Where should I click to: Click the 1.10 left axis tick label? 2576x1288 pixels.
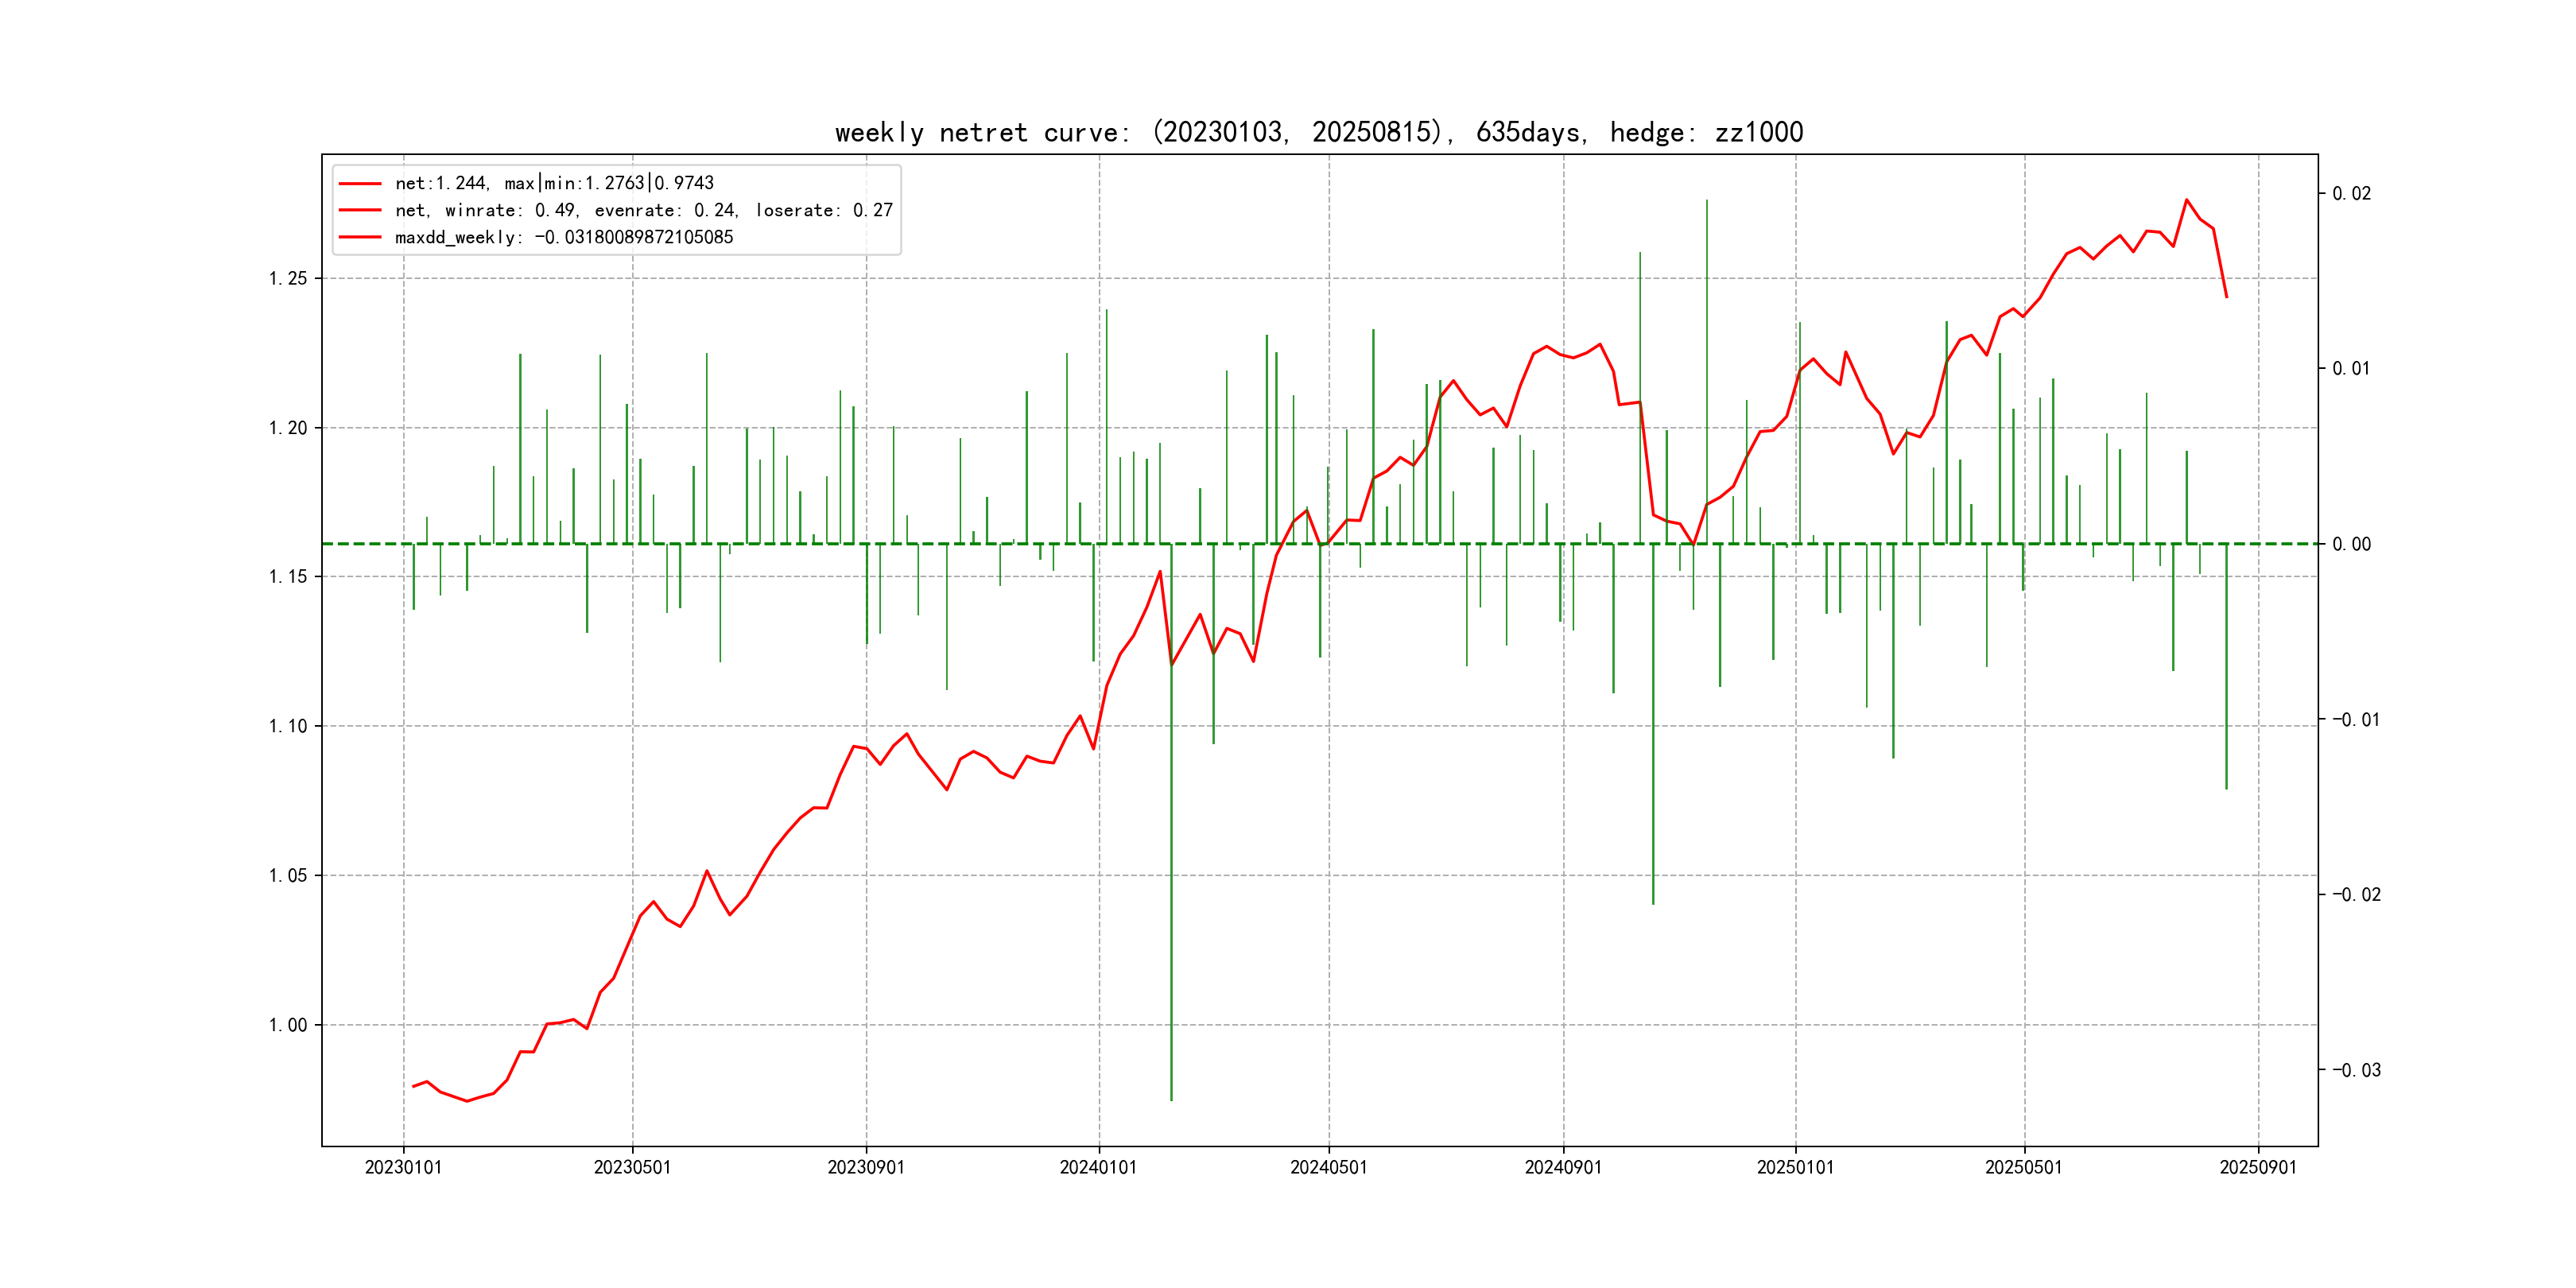(288, 727)
